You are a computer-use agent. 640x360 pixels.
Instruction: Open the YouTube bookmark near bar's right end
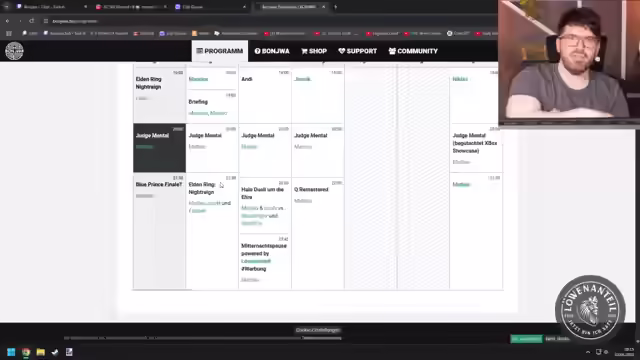(x=488, y=33)
